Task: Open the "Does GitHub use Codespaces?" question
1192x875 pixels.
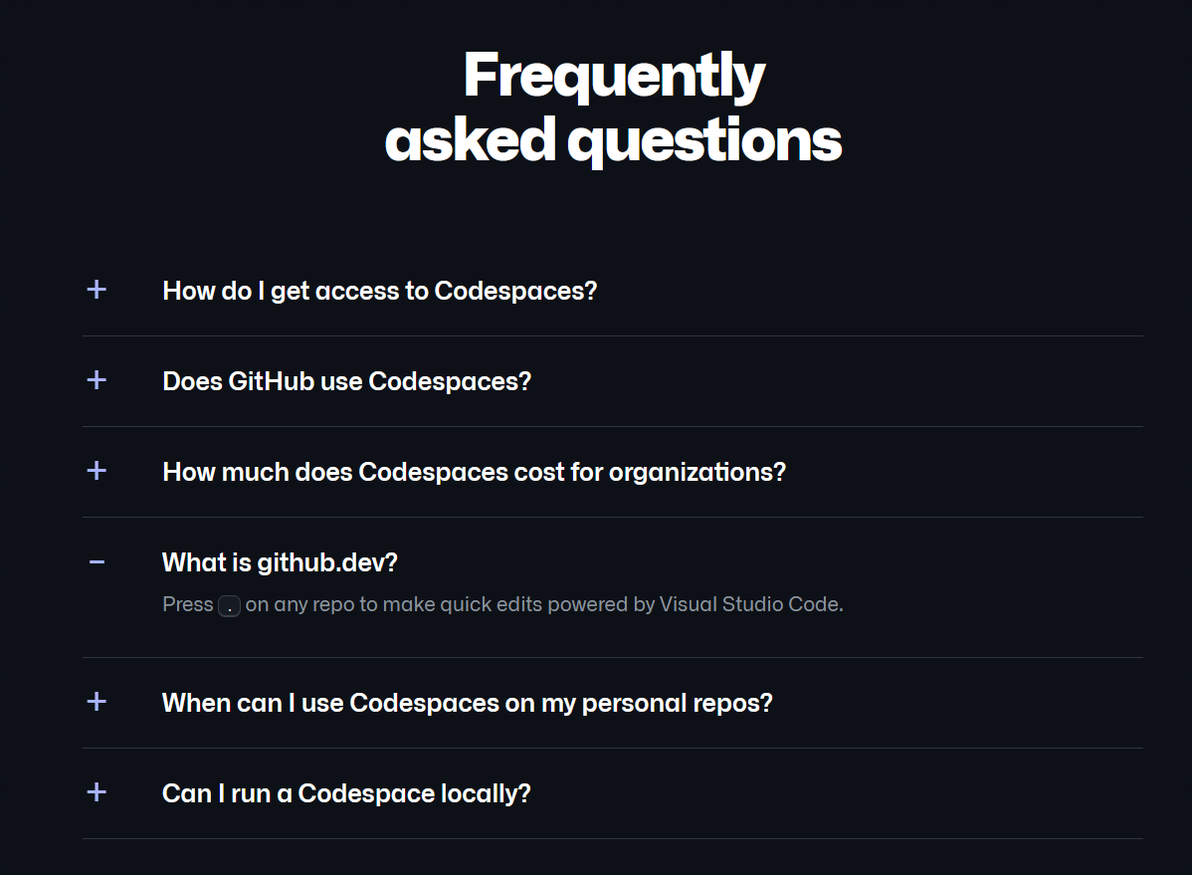Action: point(346,381)
